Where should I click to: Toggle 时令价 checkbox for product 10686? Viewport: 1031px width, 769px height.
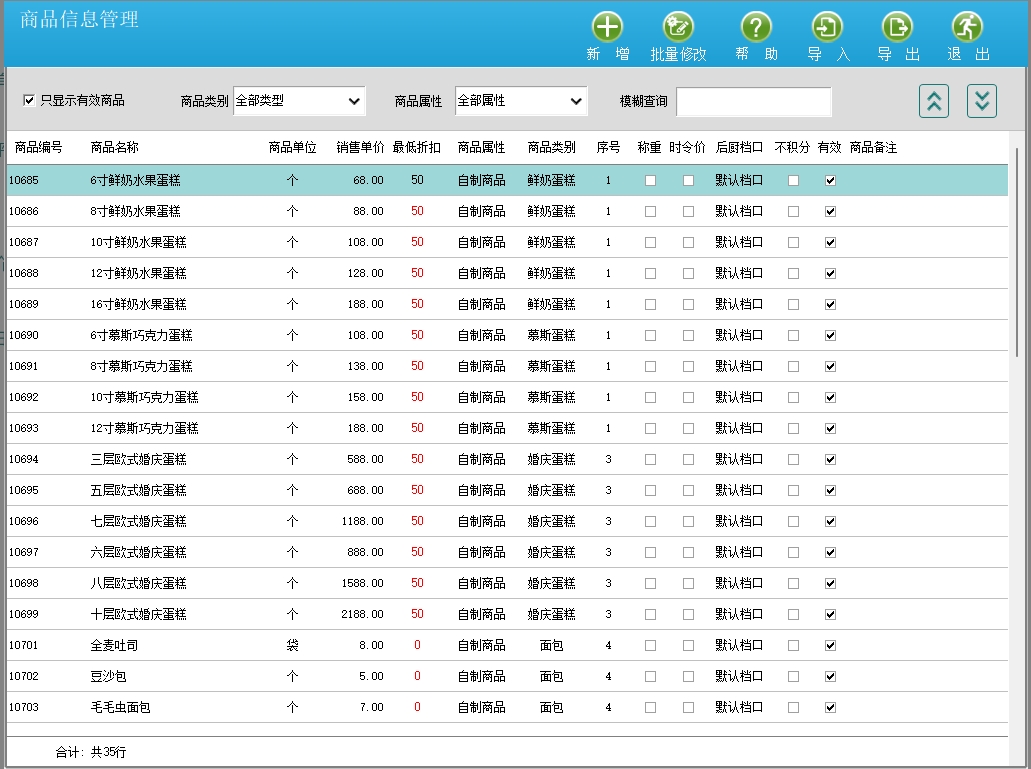point(688,212)
